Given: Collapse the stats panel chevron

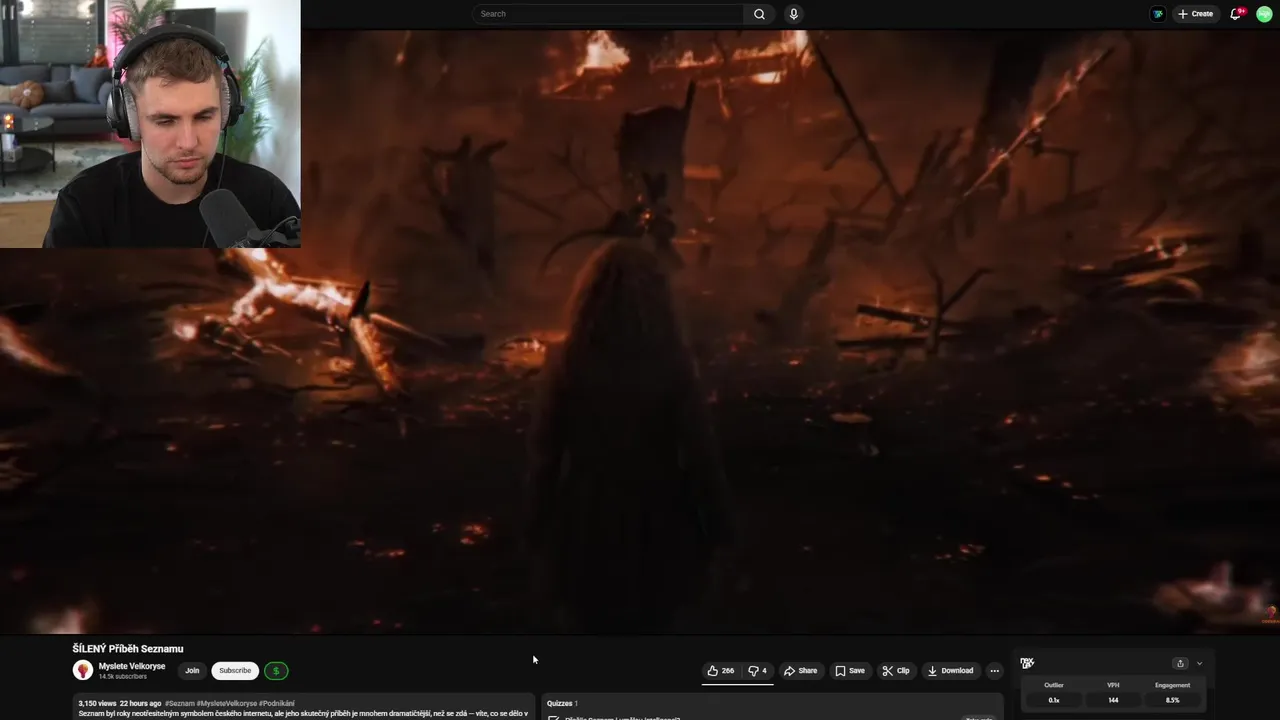Looking at the screenshot, I should [1199, 663].
